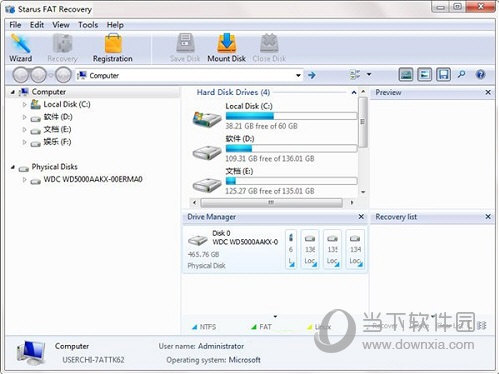Open the View menu
This screenshot has width=499, height=374.
[x=61, y=25]
